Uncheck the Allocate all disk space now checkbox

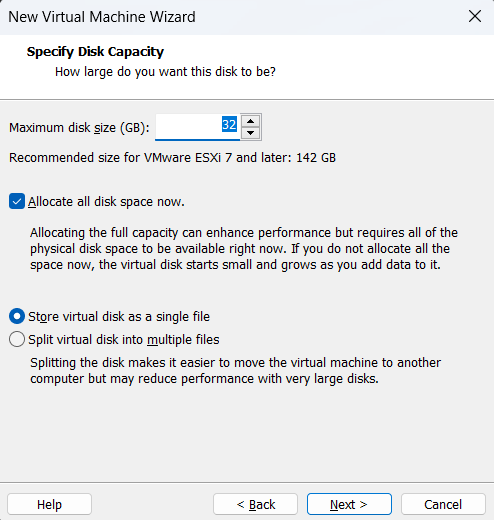click(x=17, y=201)
